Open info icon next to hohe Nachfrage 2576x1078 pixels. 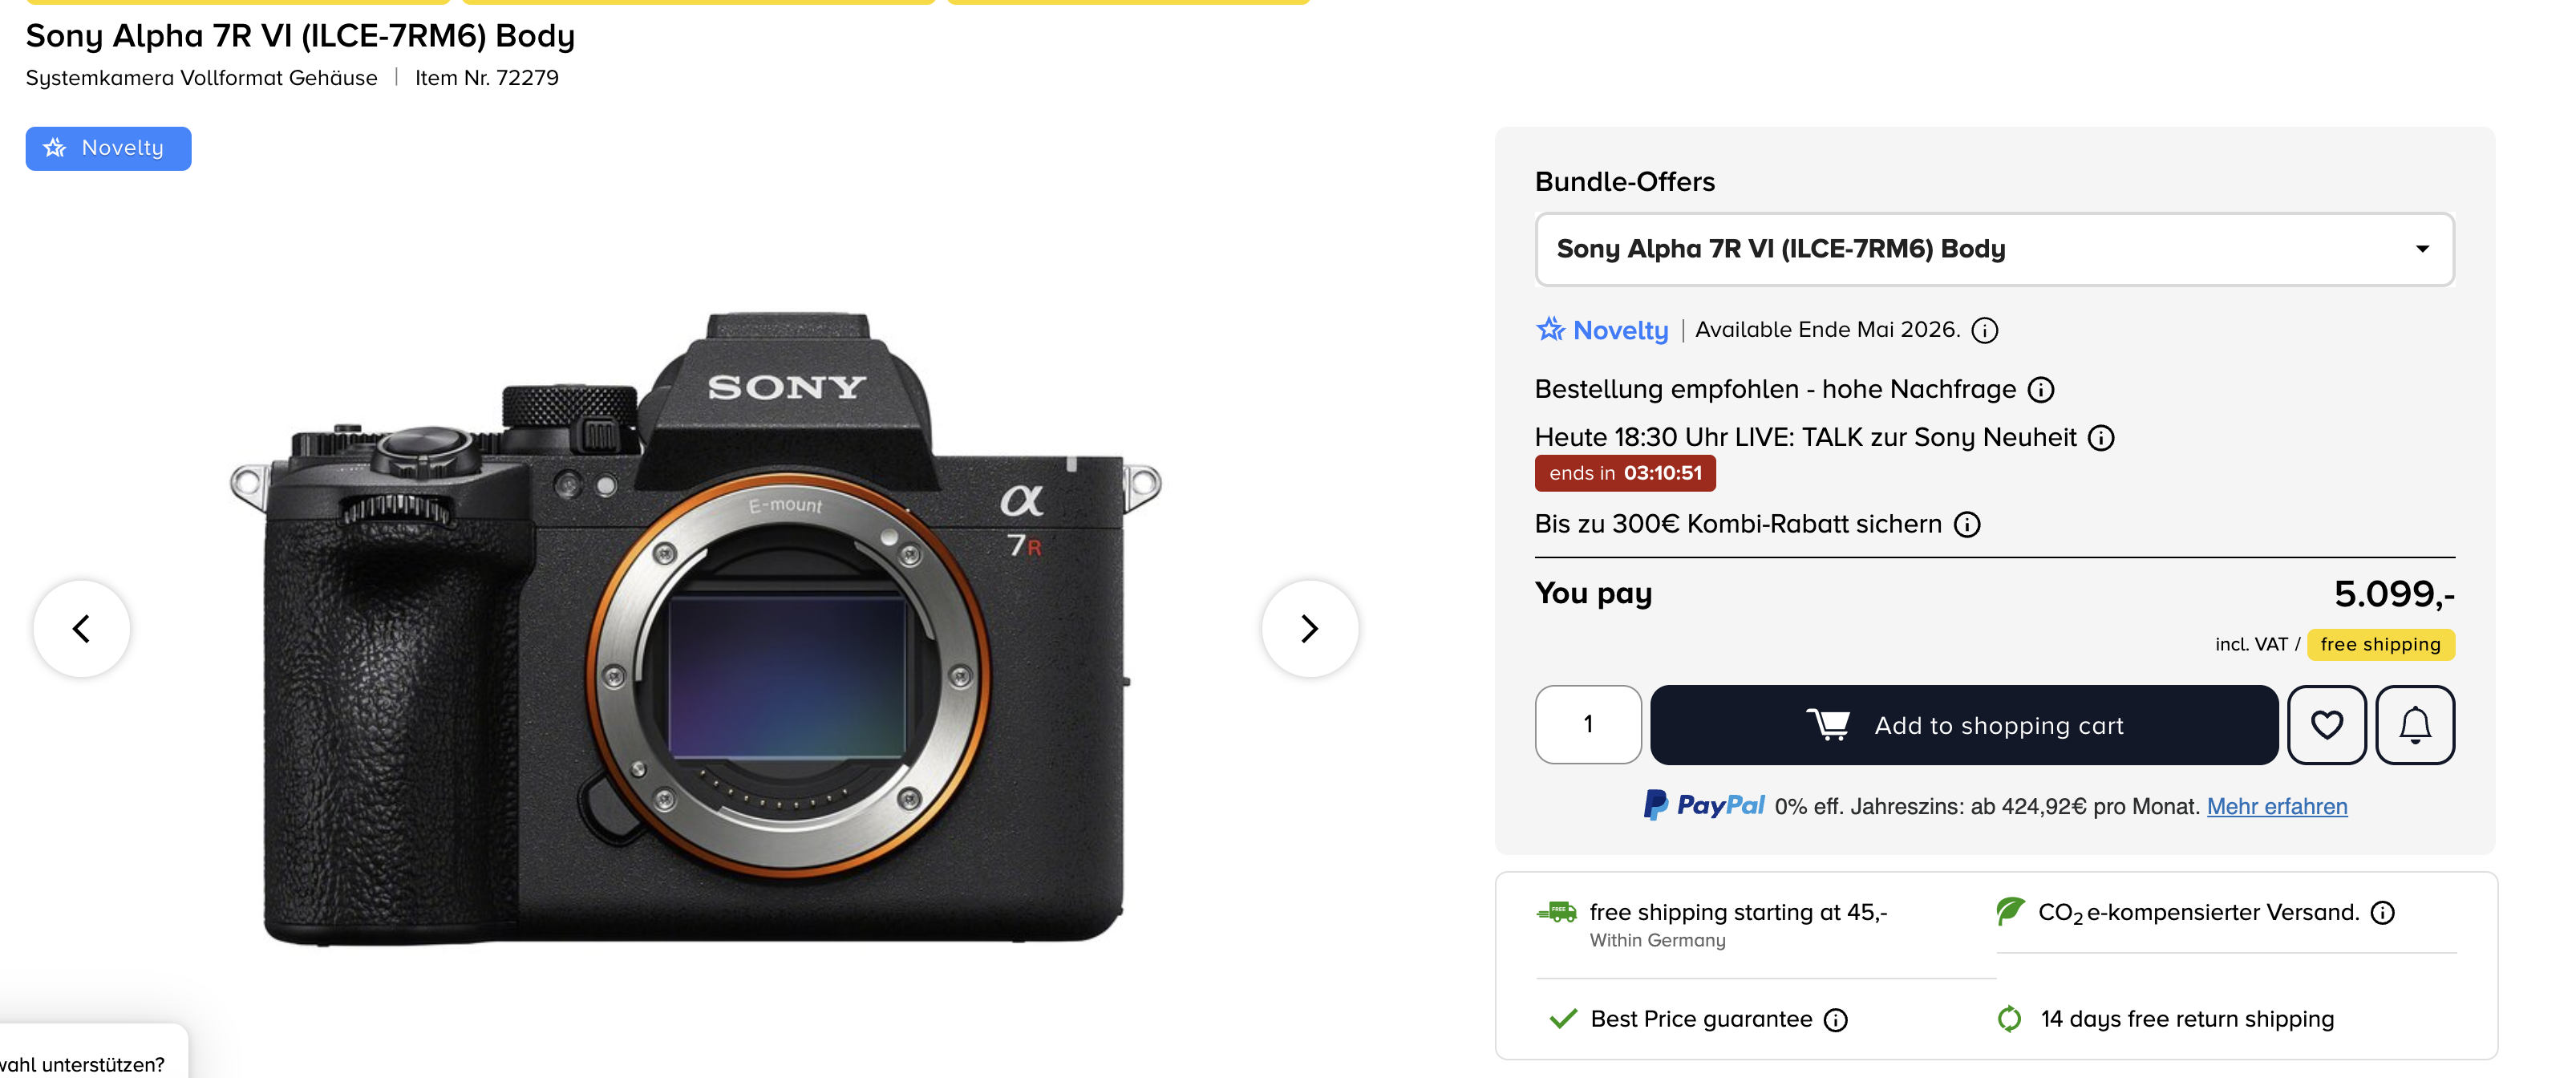pos(2040,390)
